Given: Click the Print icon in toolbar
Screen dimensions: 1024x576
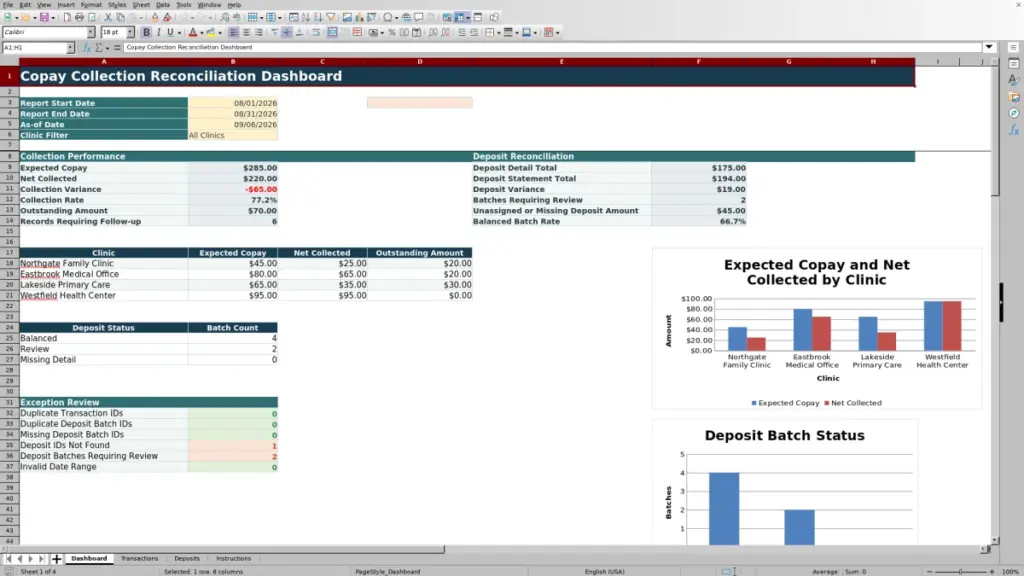Looking at the screenshot, I should (x=79, y=17).
